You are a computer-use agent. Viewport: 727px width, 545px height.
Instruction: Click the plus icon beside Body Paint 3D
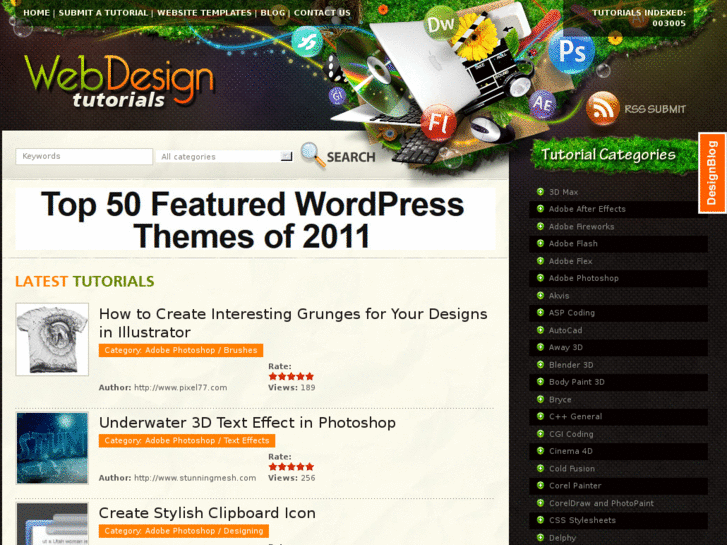tap(540, 382)
